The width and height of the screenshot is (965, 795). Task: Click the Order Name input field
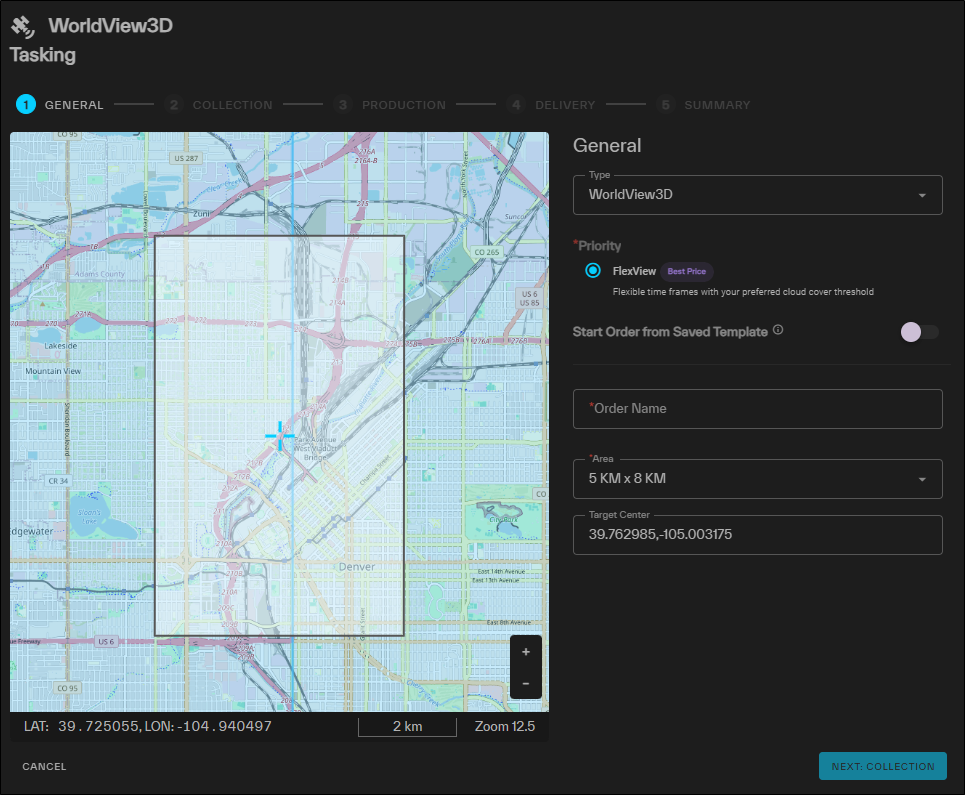758,409
